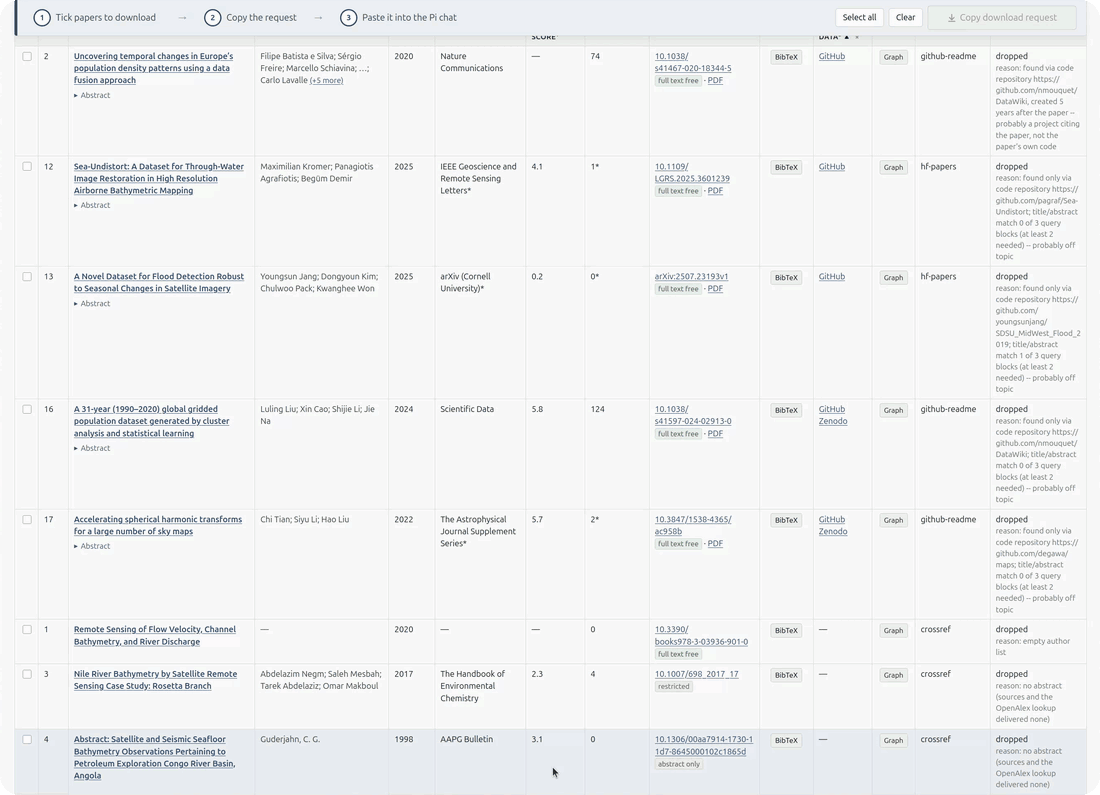The width and height of the screenshot is (1100, 795).
Task: Open DOI link 10.1038/s41467-020-18344-5
Action: 692,62
